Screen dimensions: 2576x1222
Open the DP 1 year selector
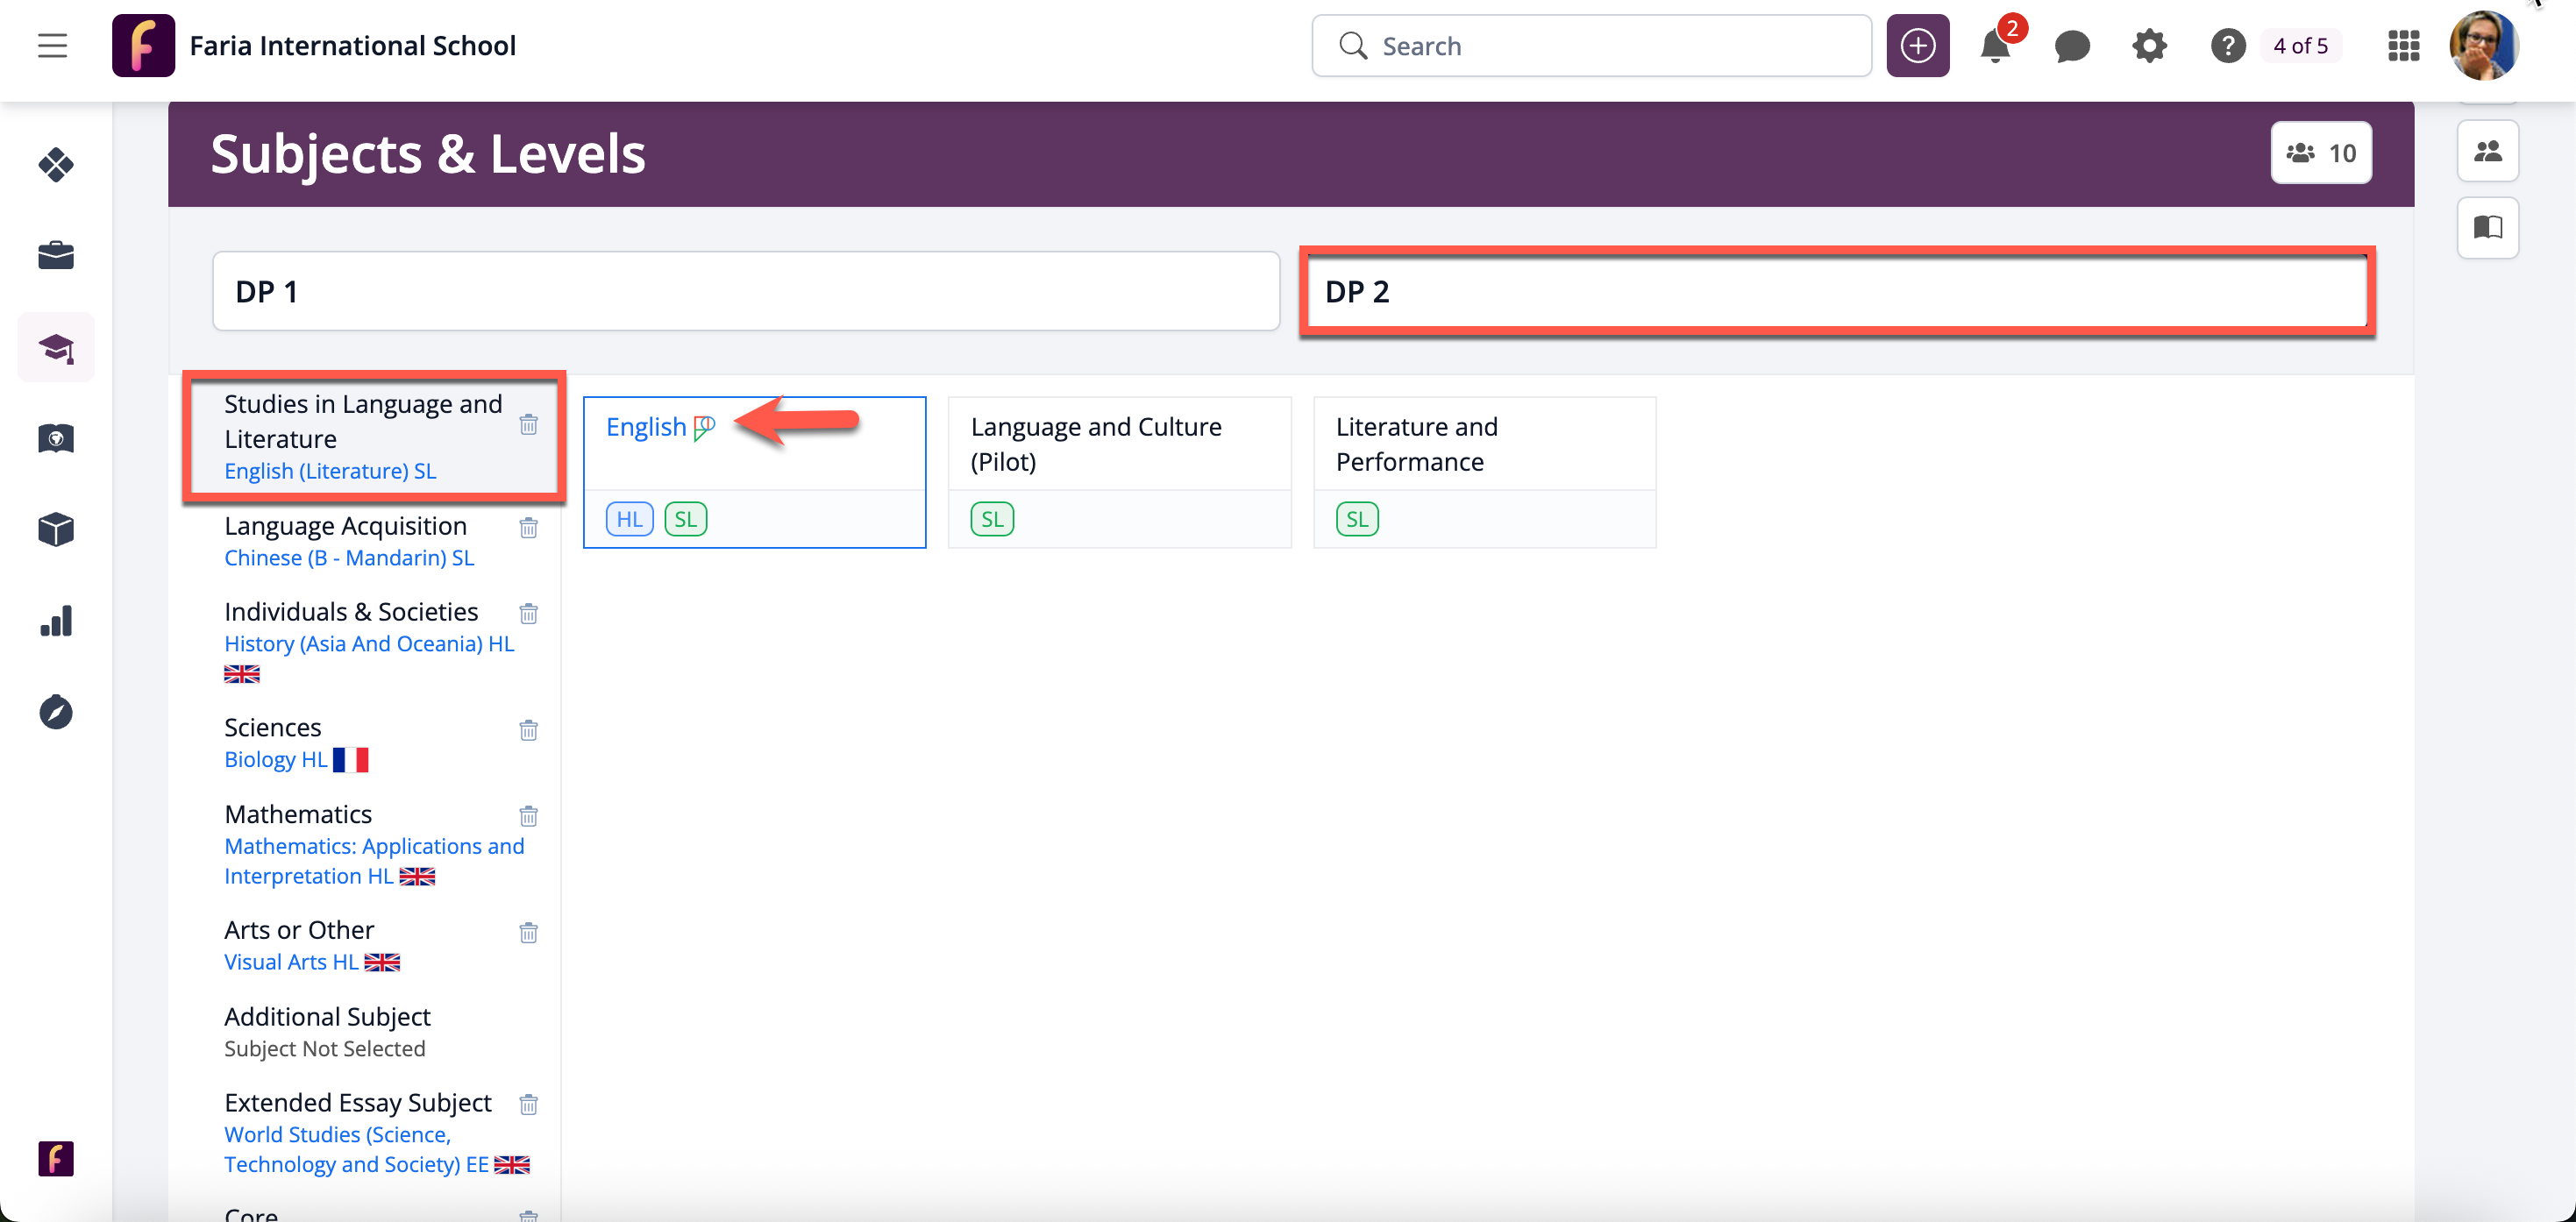click(x=745, y=291)
